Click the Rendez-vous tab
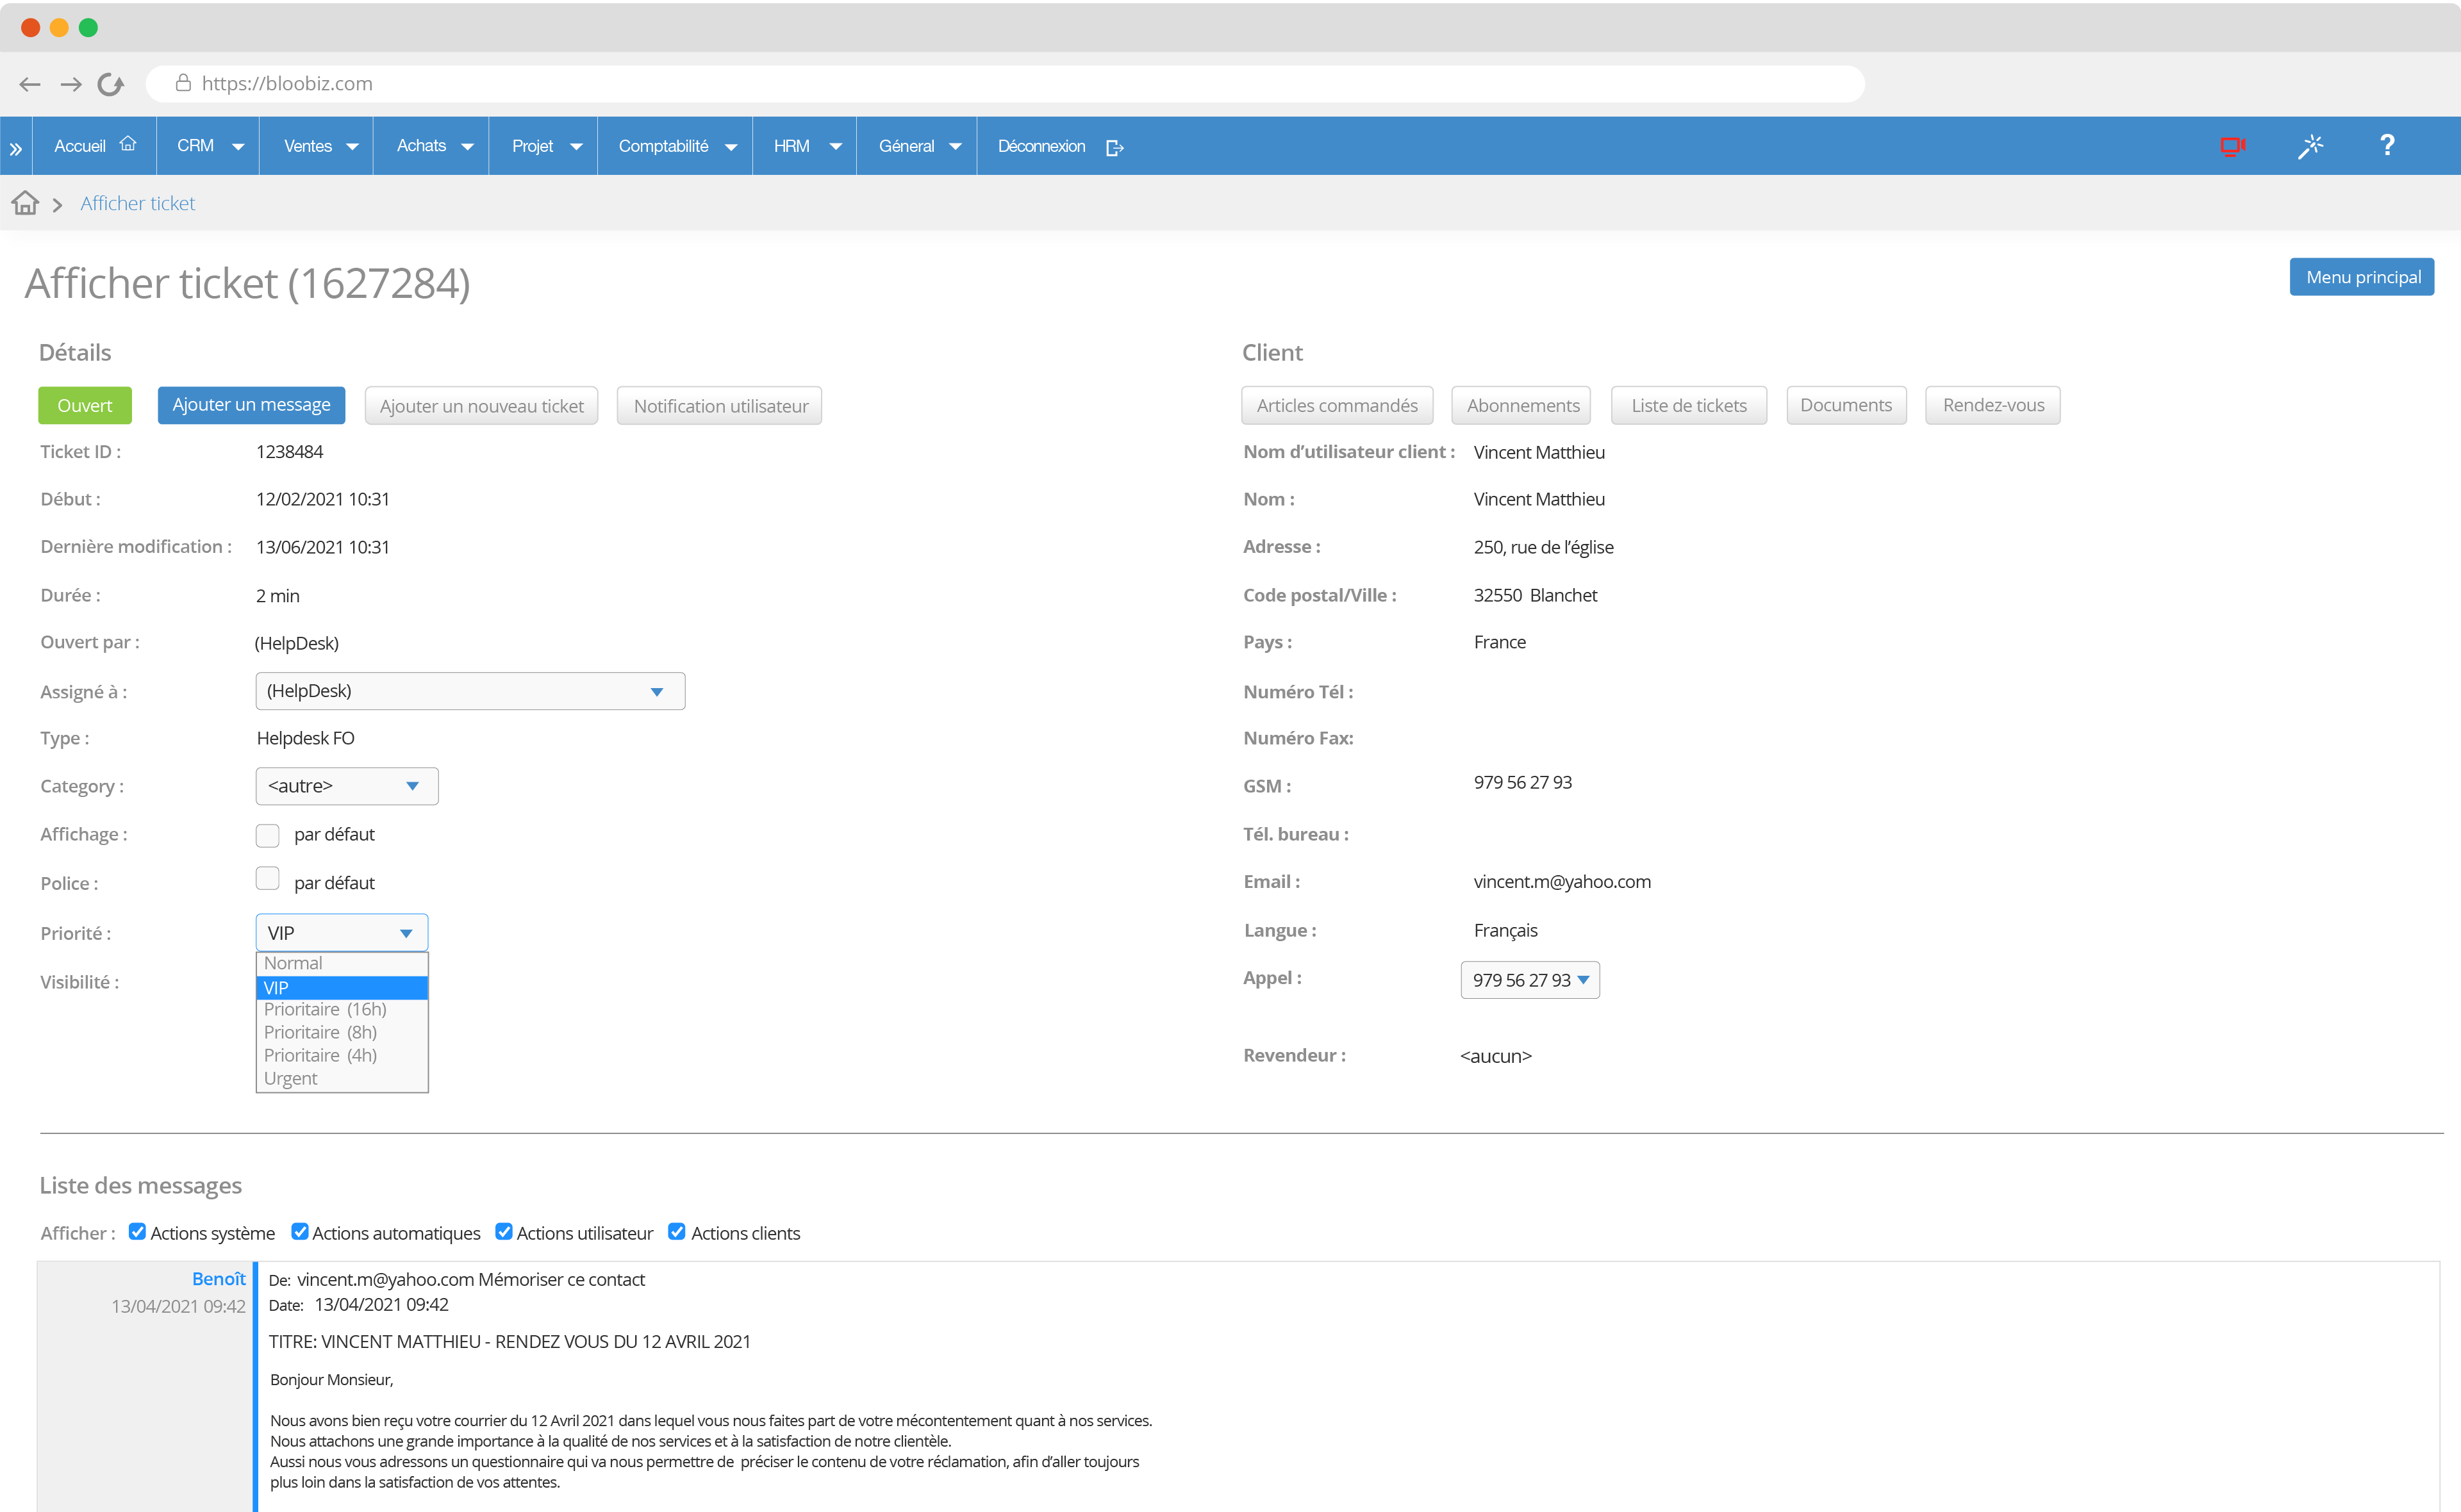The width and height of the screenshot is (2461, 1512). coord(1993,406)
